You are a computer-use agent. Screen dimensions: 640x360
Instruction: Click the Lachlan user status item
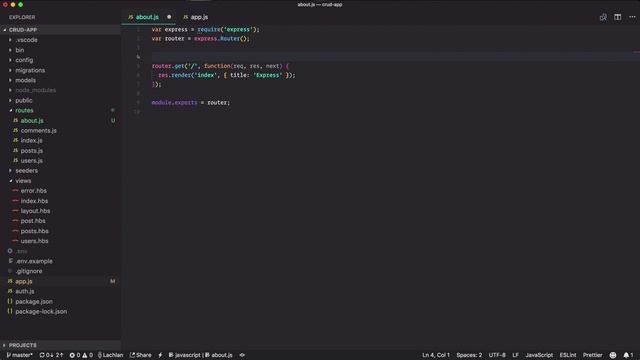click(110, 355)
